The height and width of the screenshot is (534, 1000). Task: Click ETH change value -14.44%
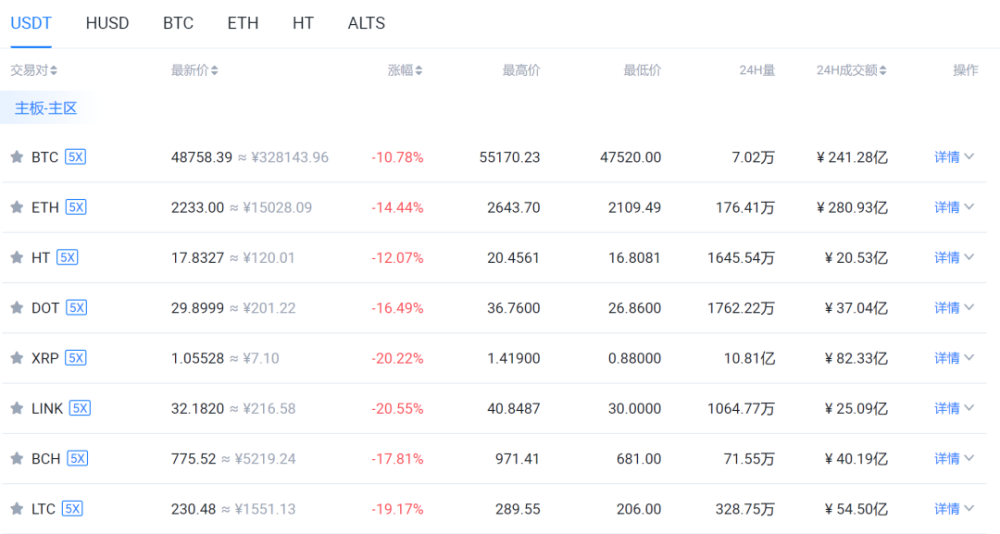[x=397, y=207]
